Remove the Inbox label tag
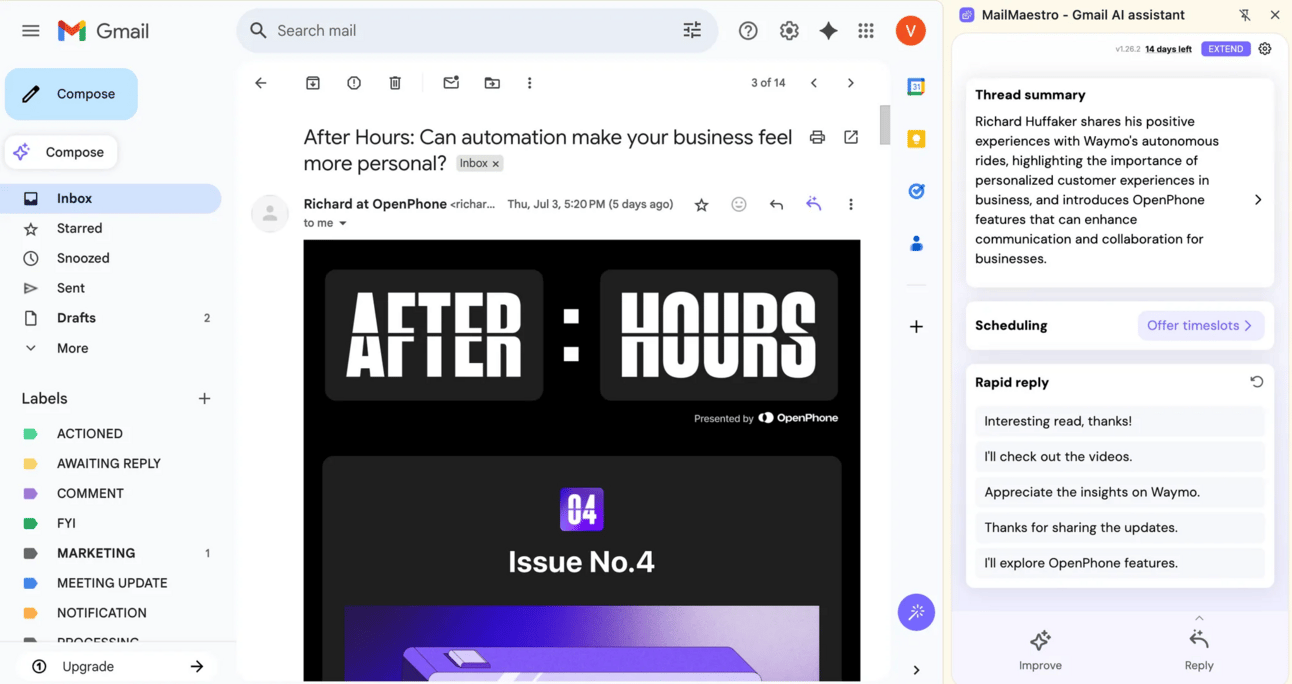This screenshot has width=1292, height=684. pos(495,164)
